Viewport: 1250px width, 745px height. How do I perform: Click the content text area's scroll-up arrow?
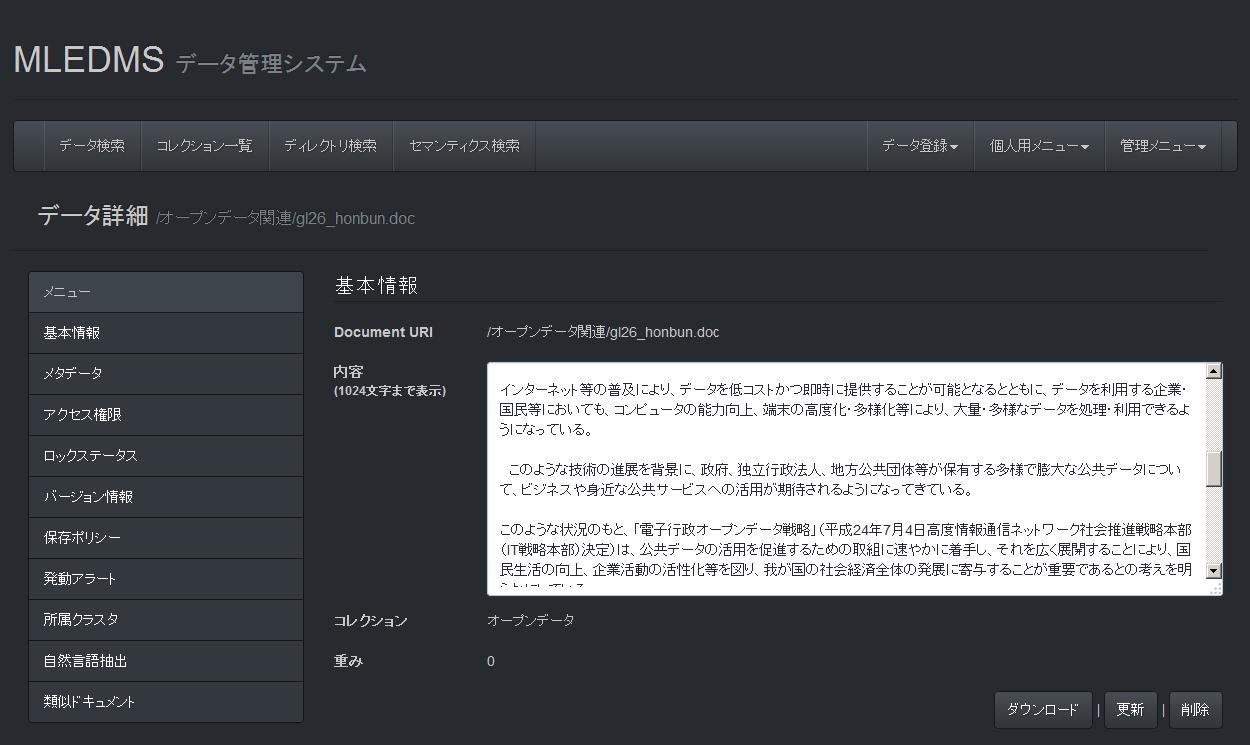[1214, 371]
